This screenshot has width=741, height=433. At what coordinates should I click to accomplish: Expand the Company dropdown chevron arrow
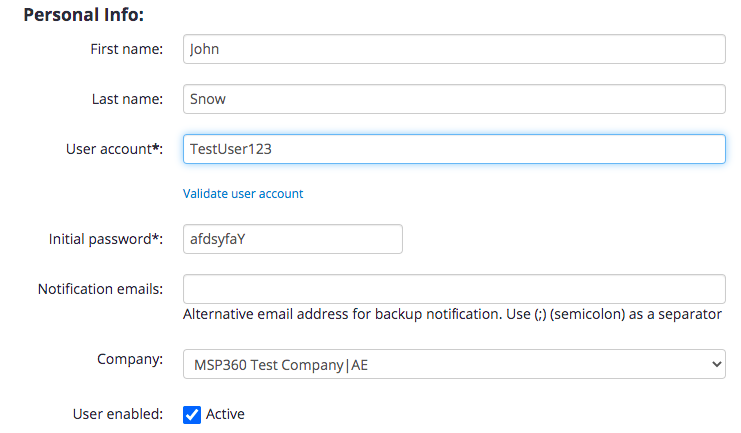[716, 364]
